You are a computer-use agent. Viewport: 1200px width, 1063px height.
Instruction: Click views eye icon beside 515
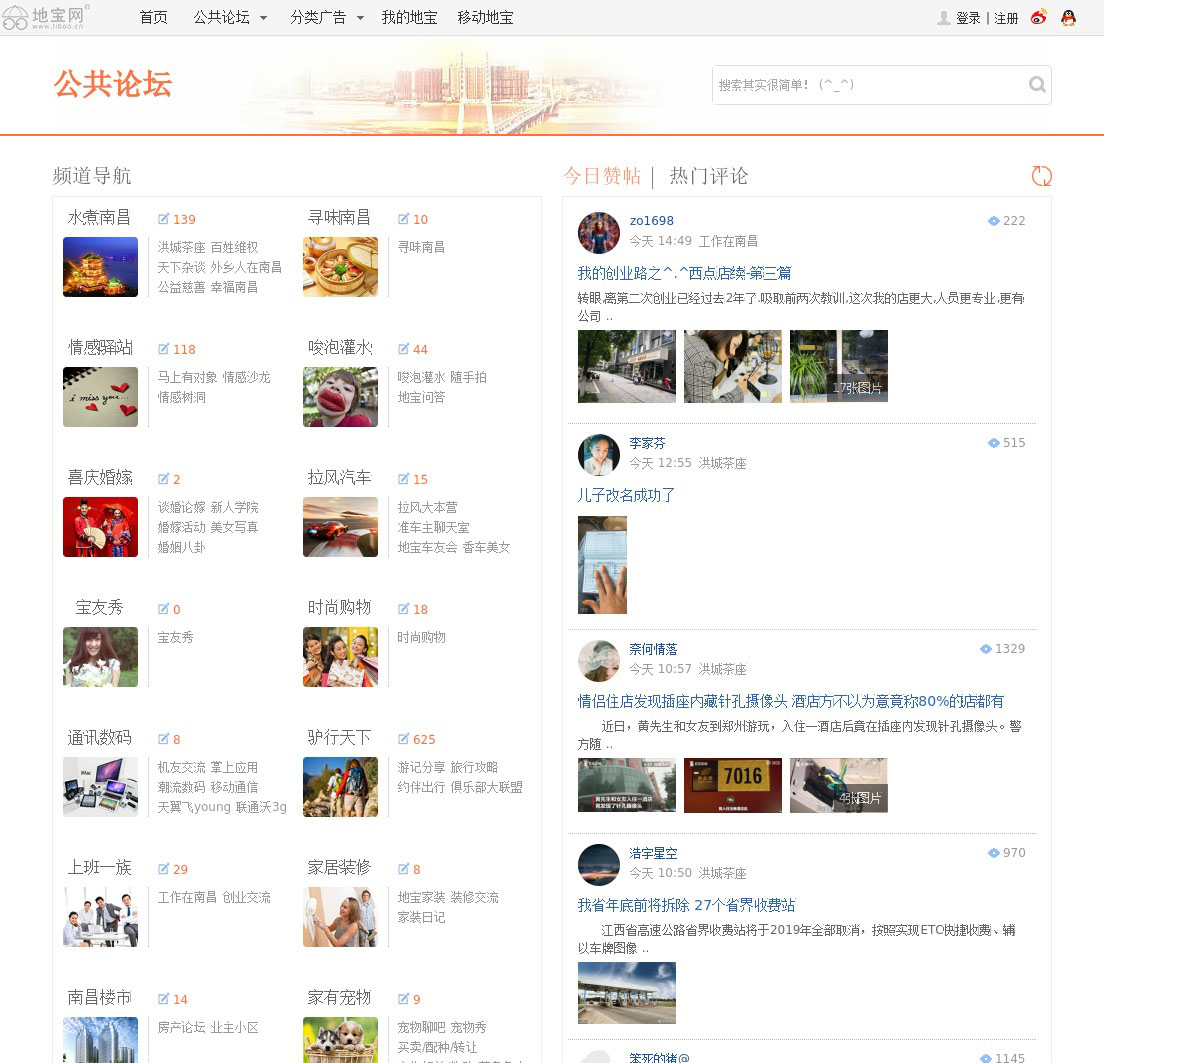994,443
